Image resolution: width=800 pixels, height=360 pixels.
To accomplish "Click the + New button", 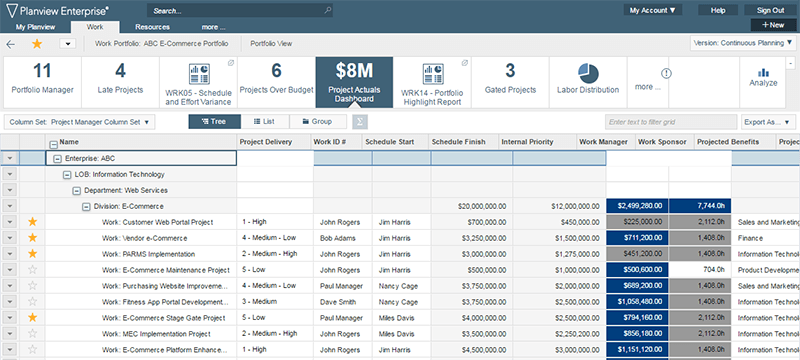I will [x=773, y=25].
